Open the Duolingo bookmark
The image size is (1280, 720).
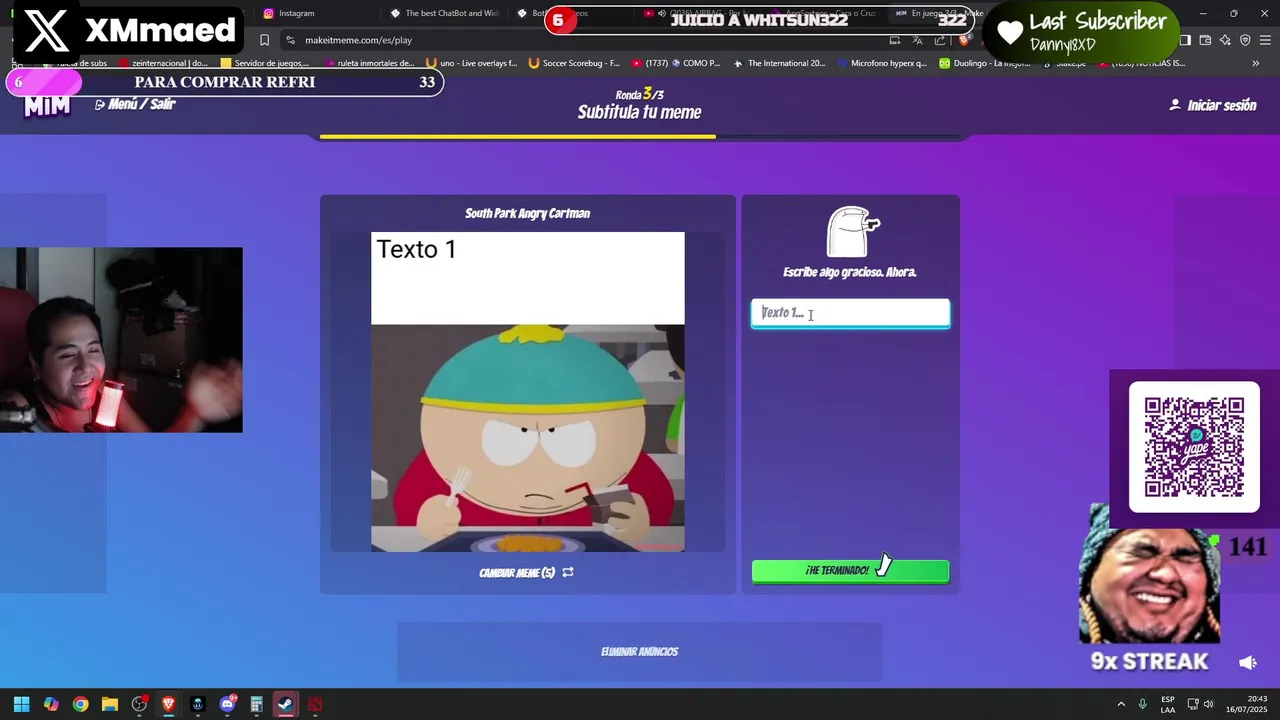tap(985, 63)
